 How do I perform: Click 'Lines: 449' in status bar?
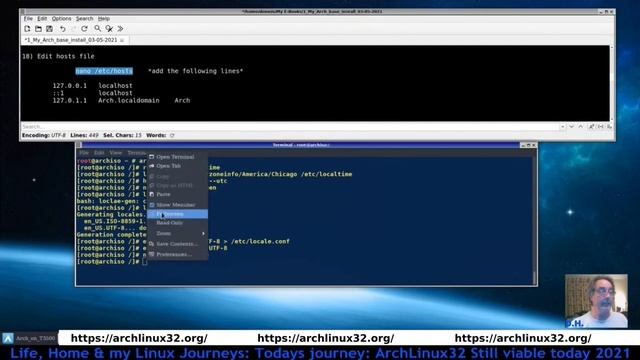(x=84, y=136)
